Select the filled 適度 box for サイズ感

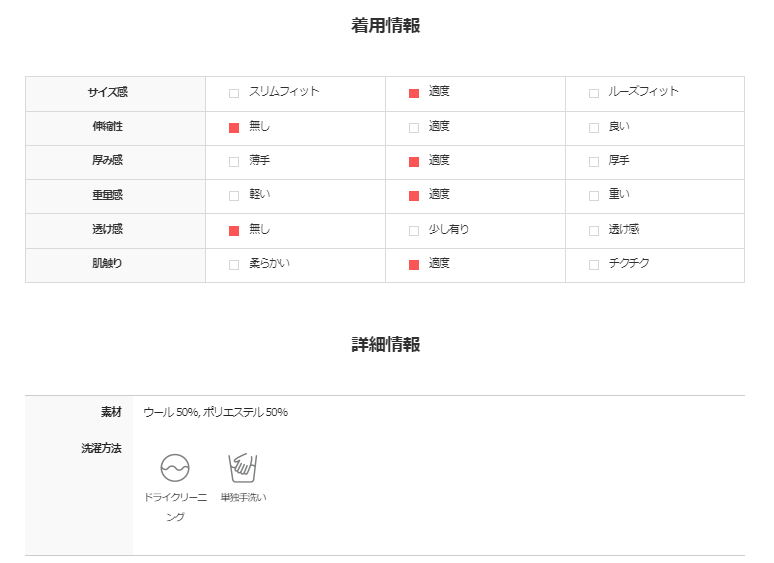coord(414,93)
